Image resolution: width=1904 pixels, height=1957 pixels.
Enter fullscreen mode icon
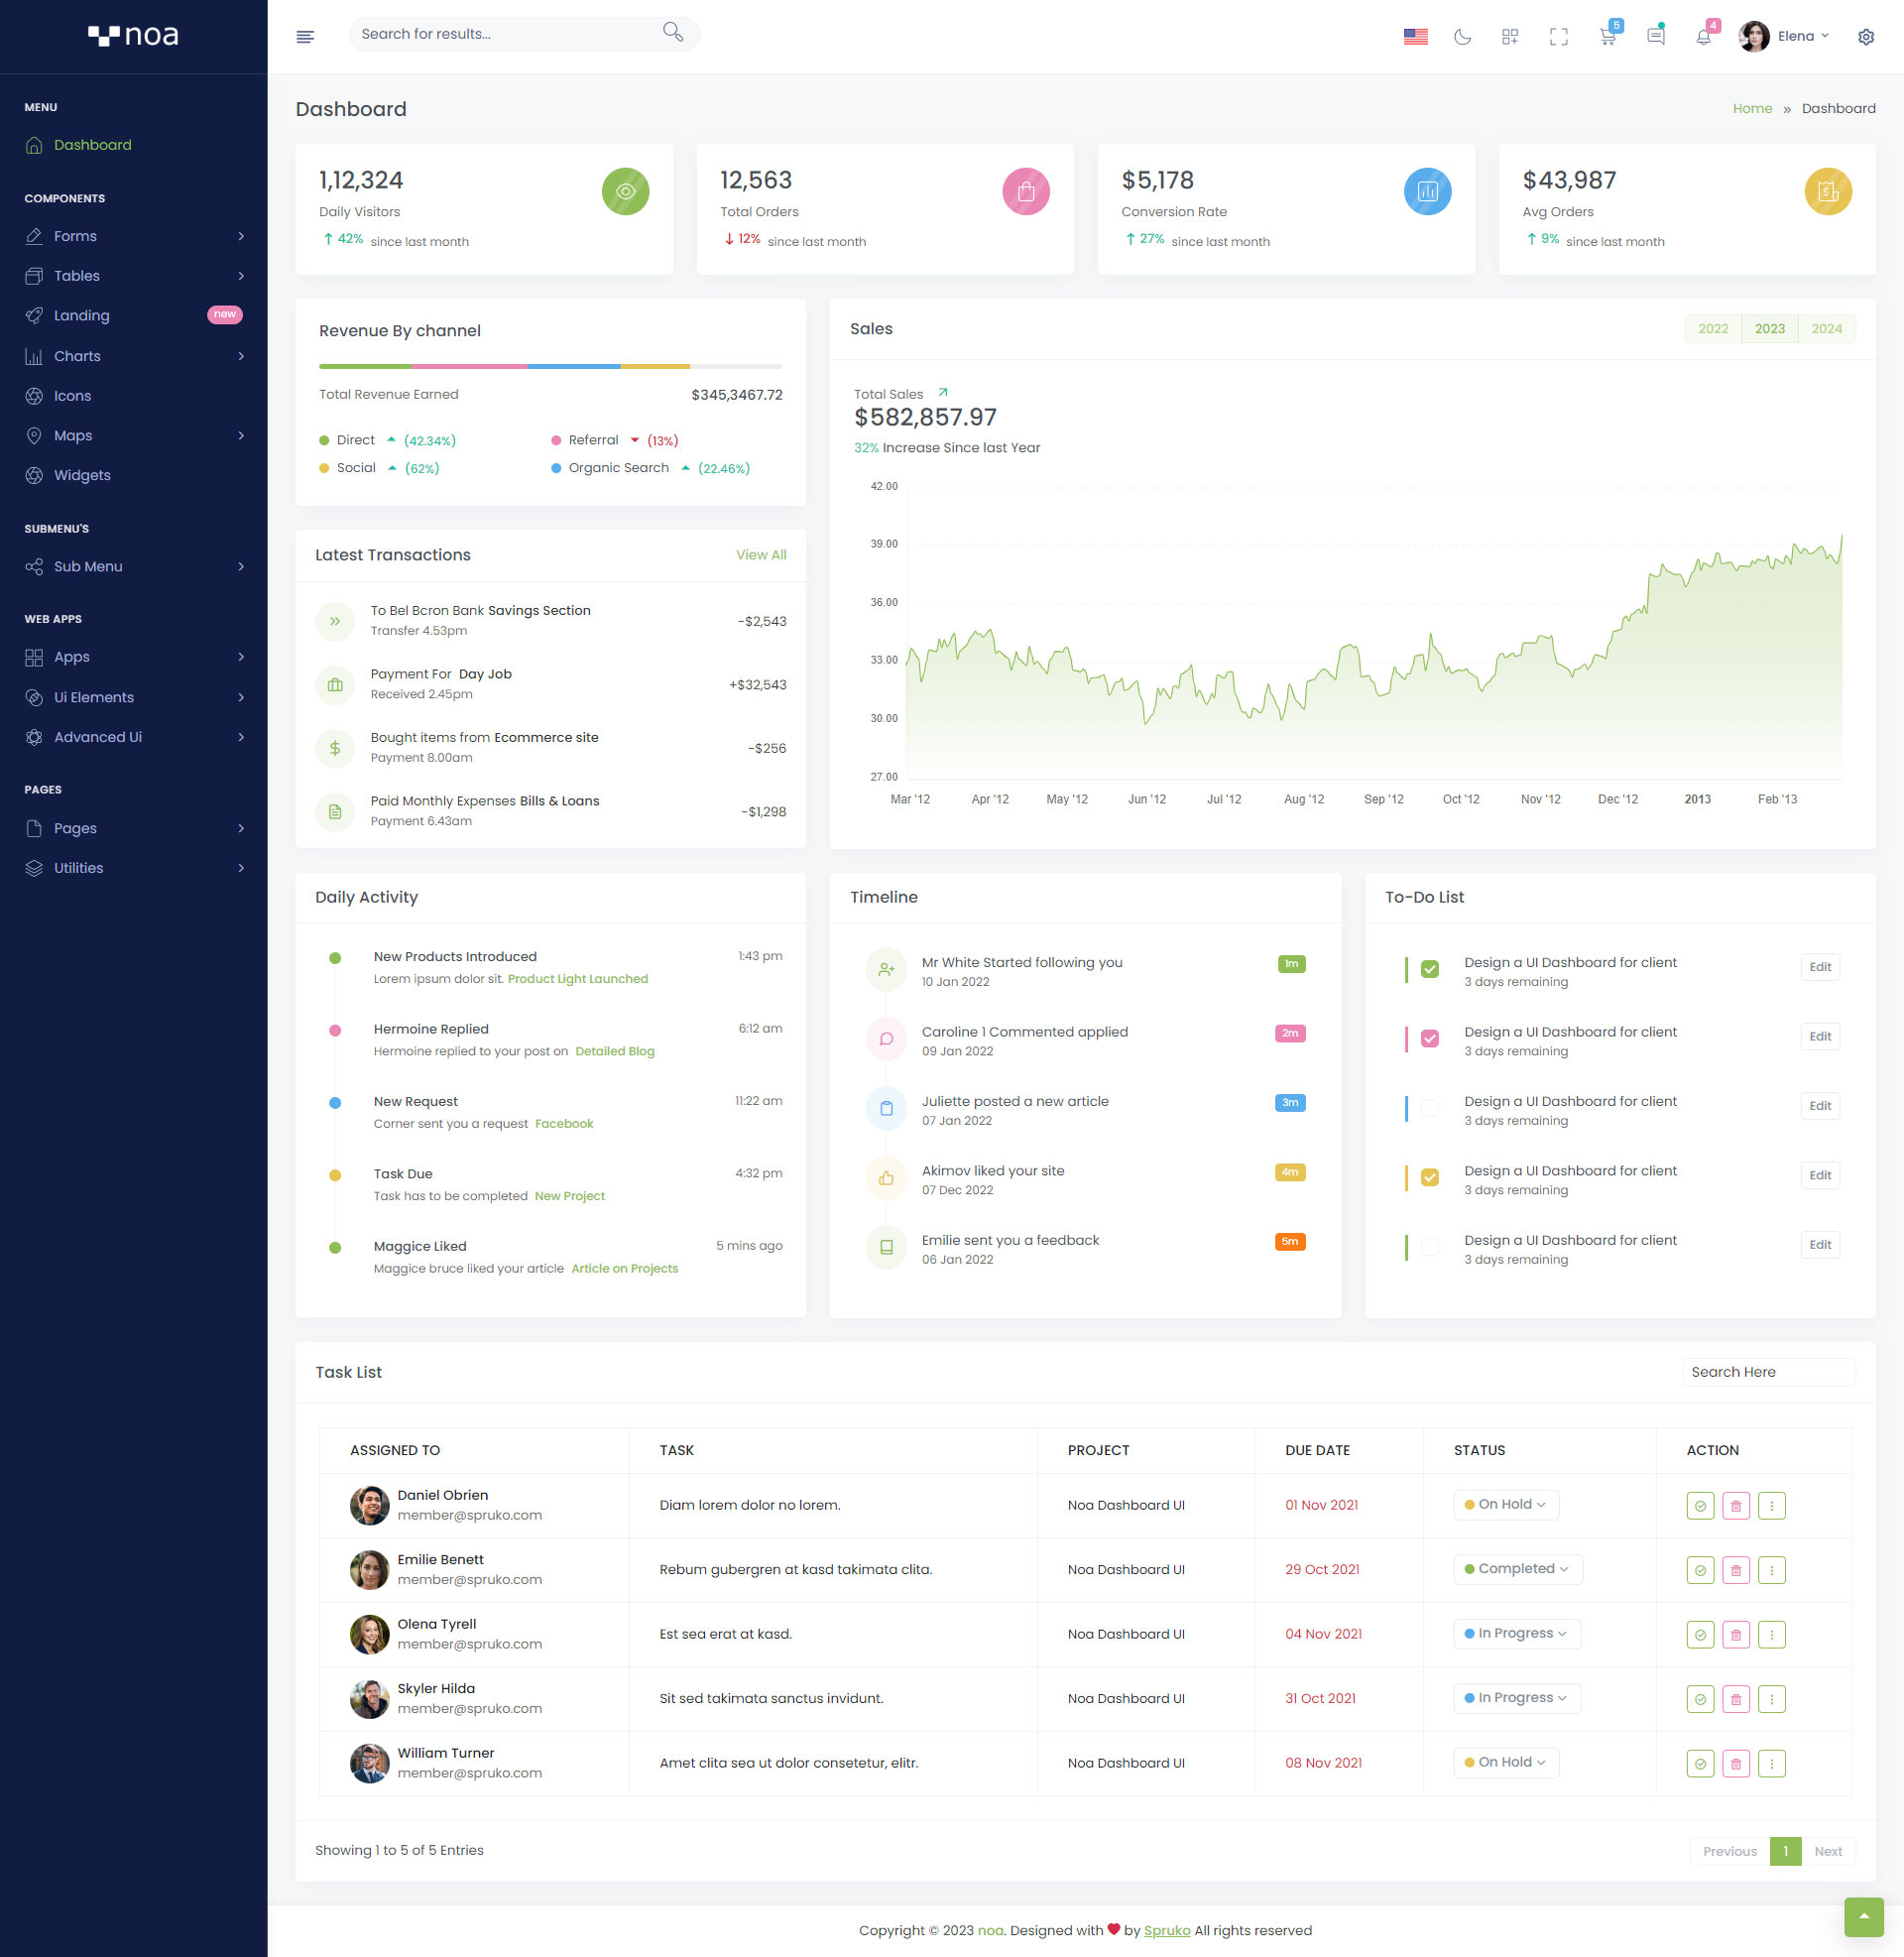point(1558,37)
